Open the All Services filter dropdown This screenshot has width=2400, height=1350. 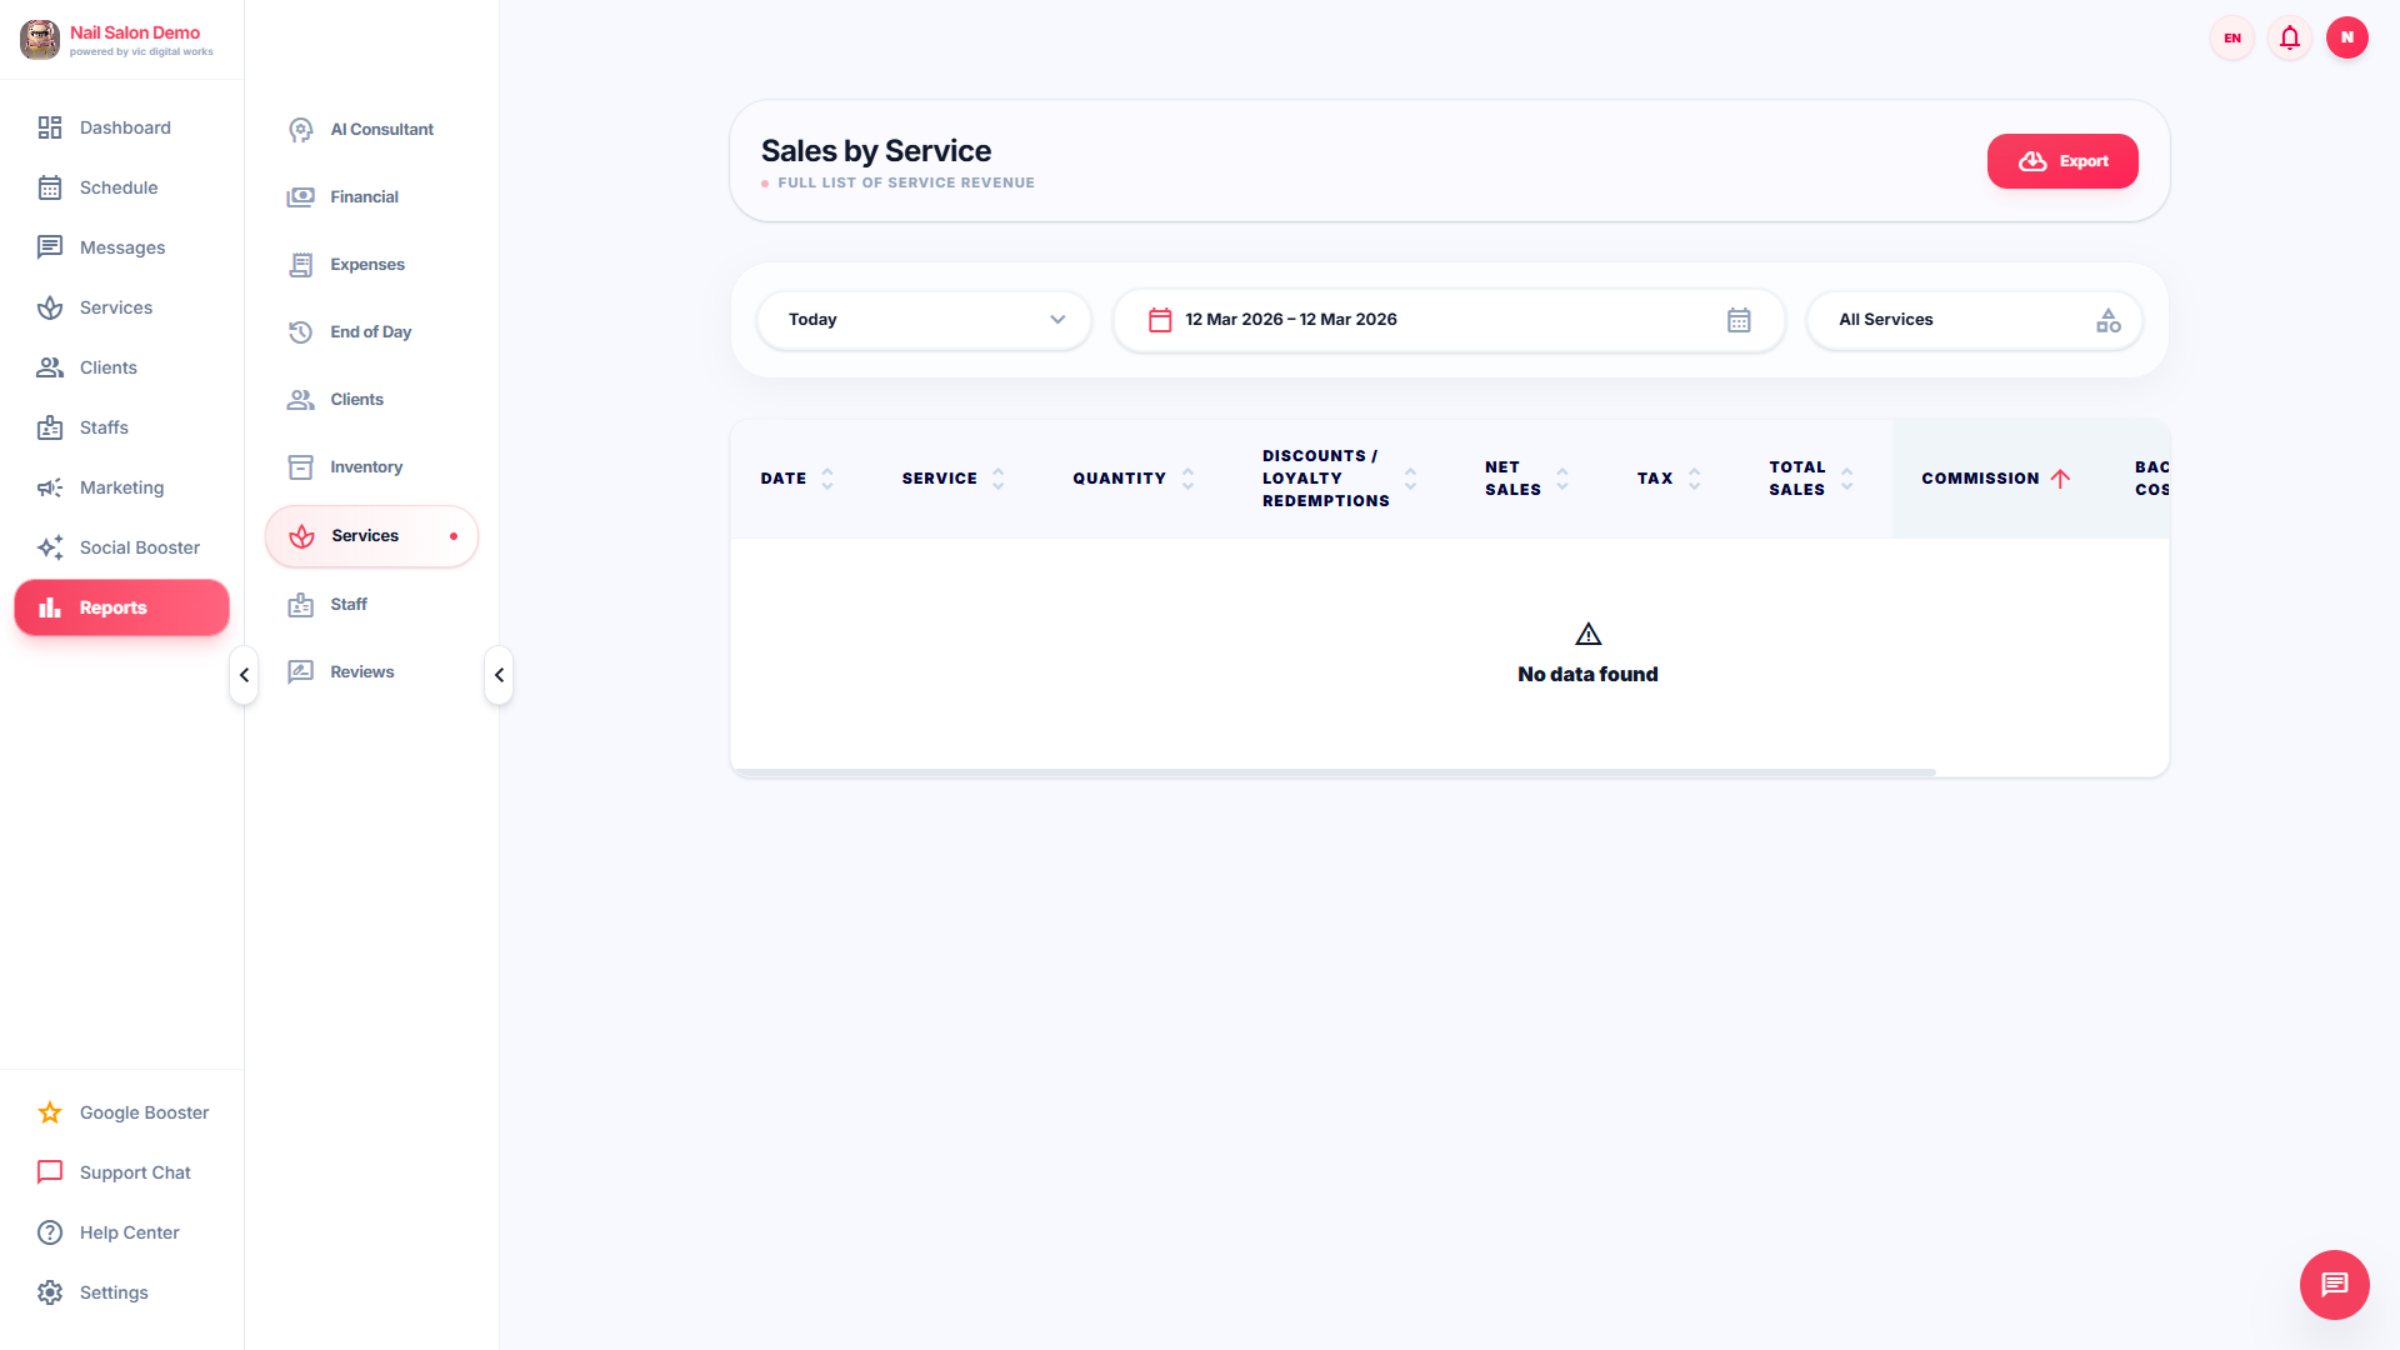(1974, 320)
